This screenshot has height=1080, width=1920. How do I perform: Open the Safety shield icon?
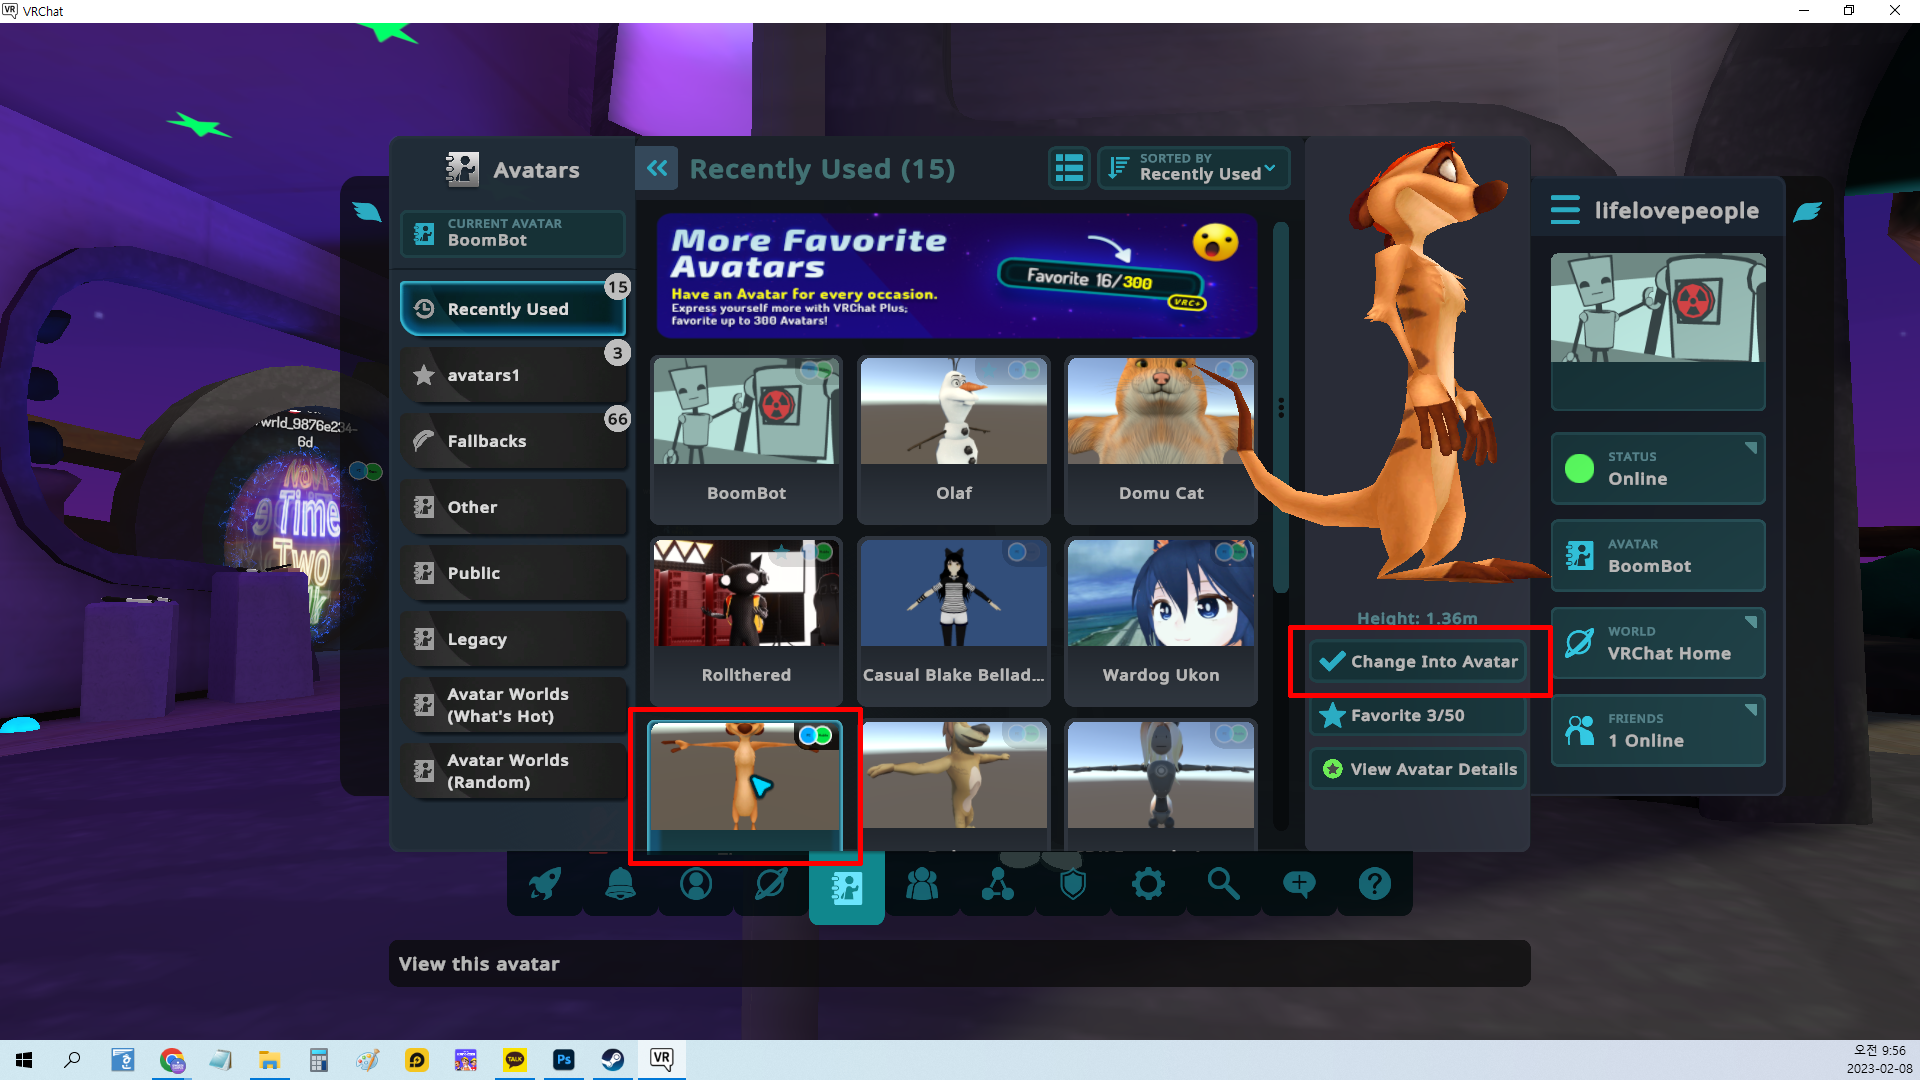1073,884
